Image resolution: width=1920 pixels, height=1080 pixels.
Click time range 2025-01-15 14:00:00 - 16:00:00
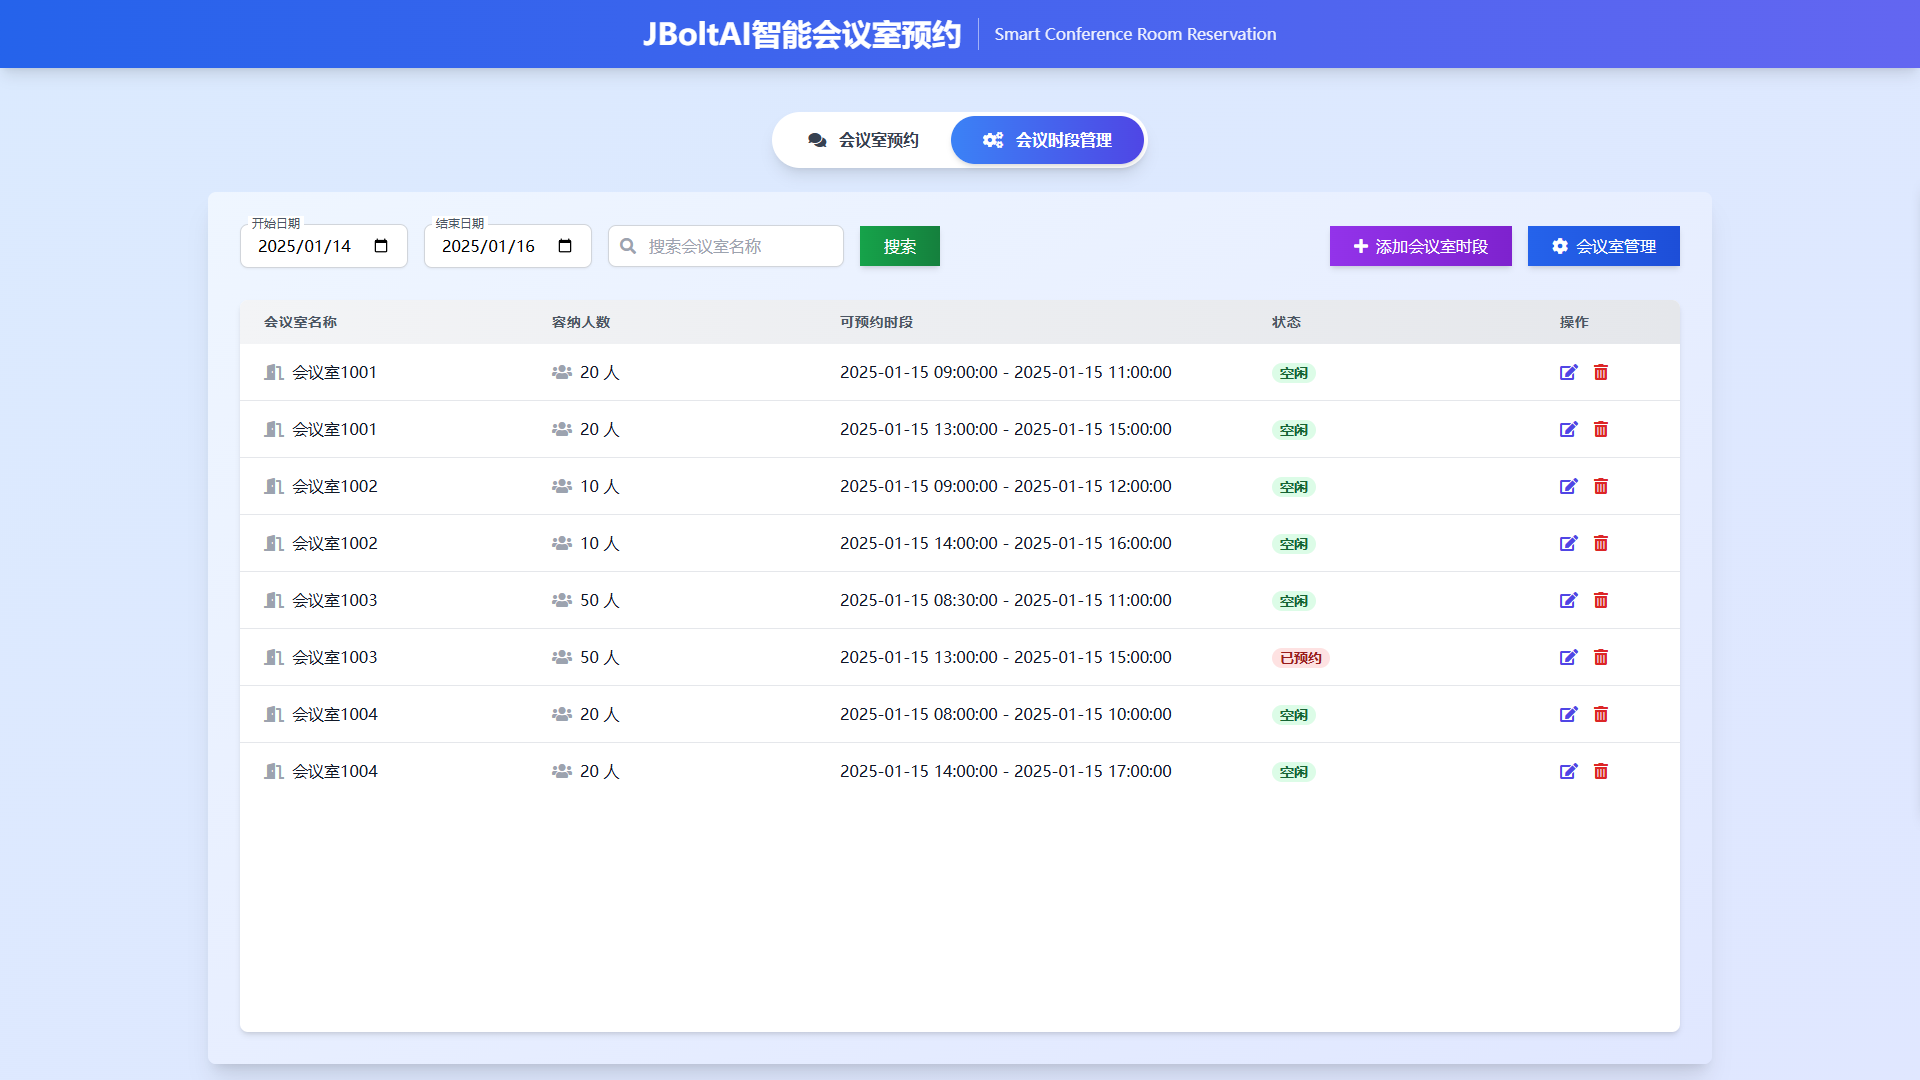coord(1006,543)
